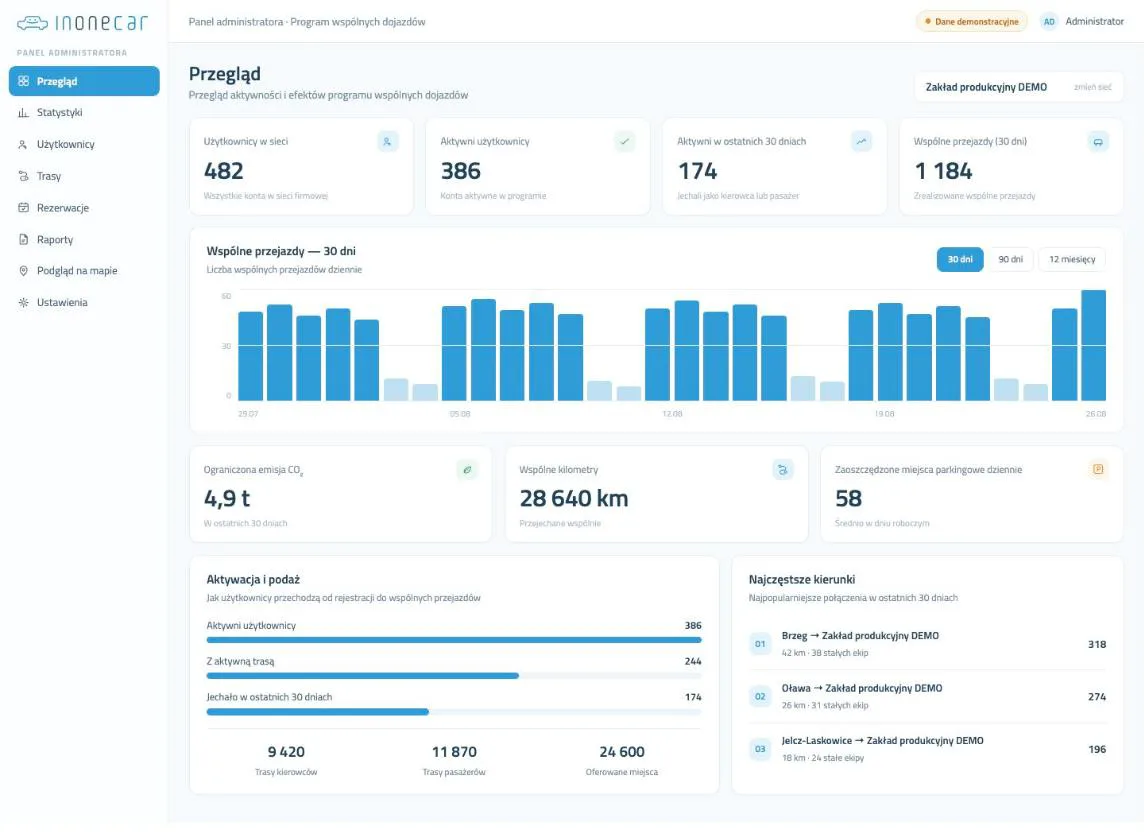The width and height of the screenshot is (1144, 840).
Task: Click the user icon on Użytkownicy w sieci card
Action: click(387, 142)
